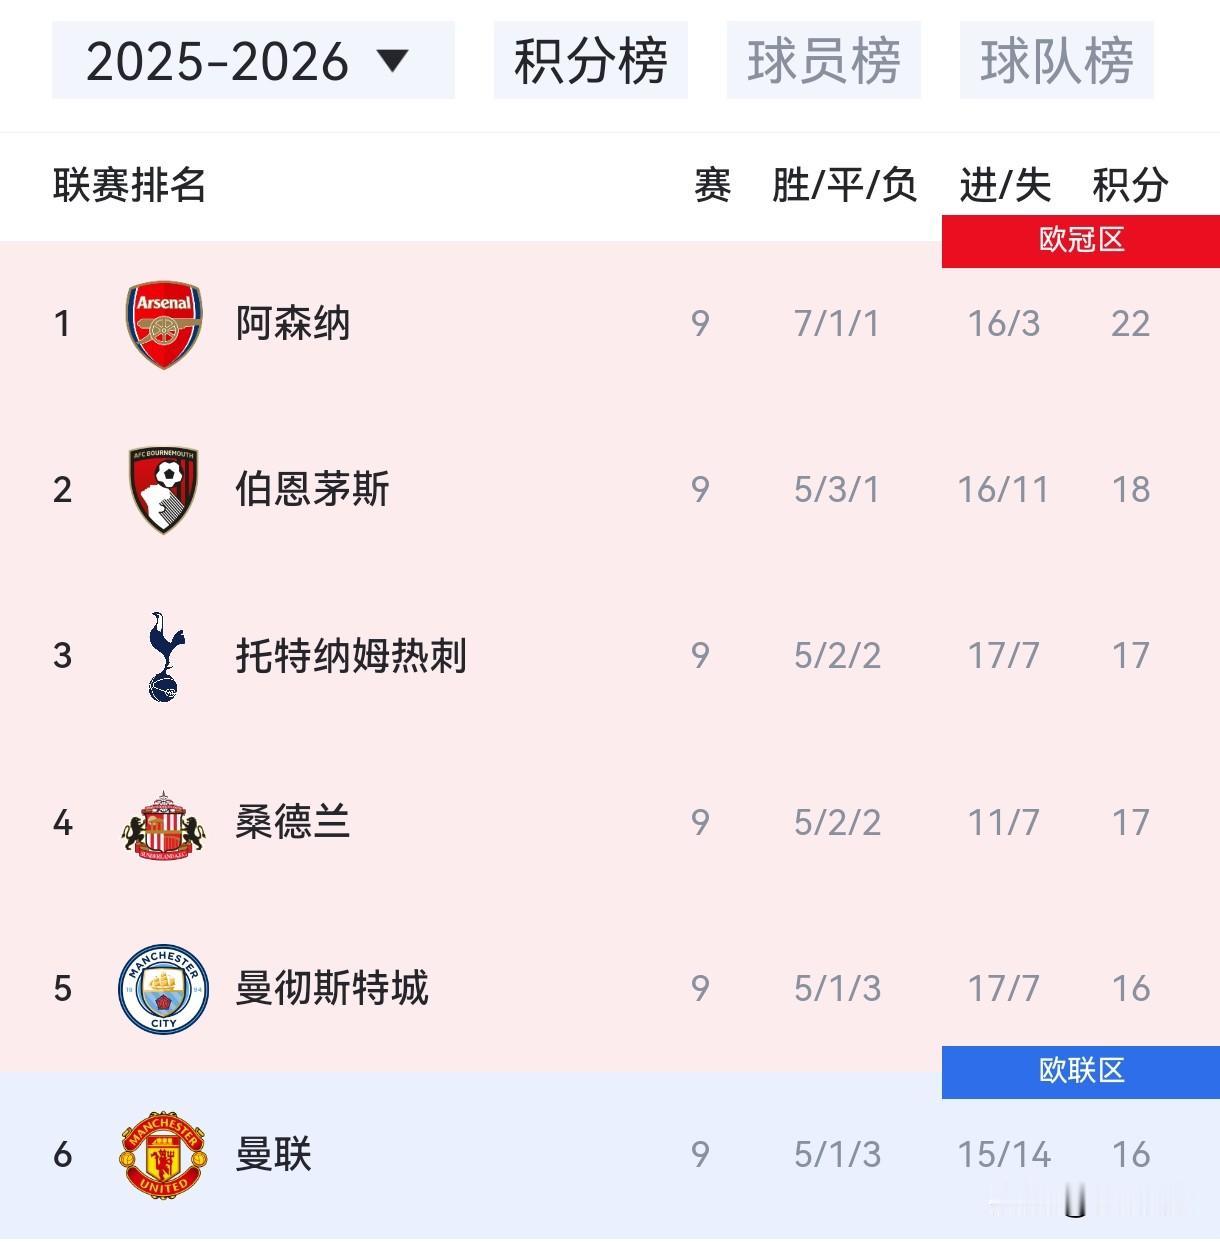The height and width of the screenshot is (1244, 1220).
Task: Click the 积分 column header
Action: (x=1130, y=186)
